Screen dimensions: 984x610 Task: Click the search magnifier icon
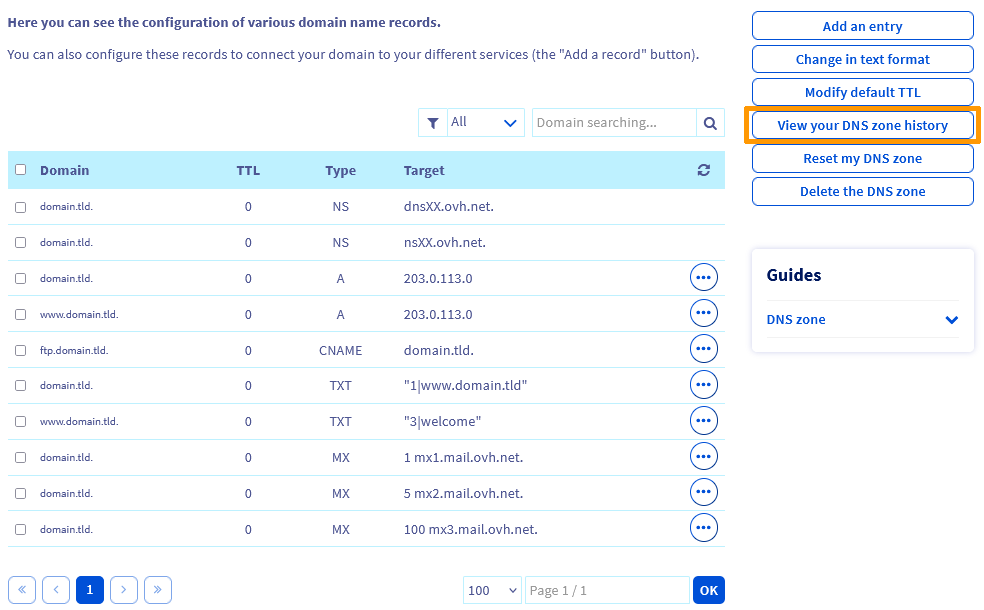710,122
